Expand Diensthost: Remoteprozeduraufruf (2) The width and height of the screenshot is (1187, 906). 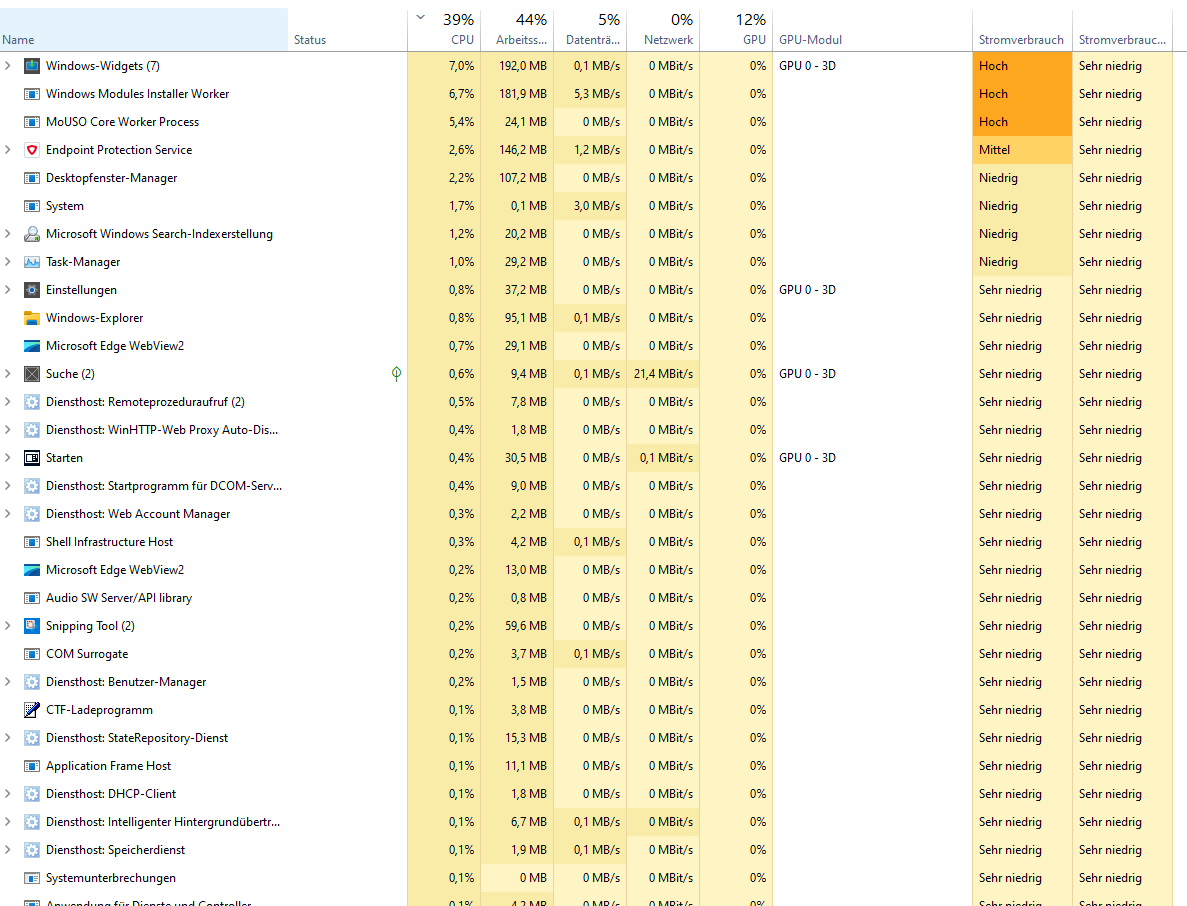(x=8, y=402)
